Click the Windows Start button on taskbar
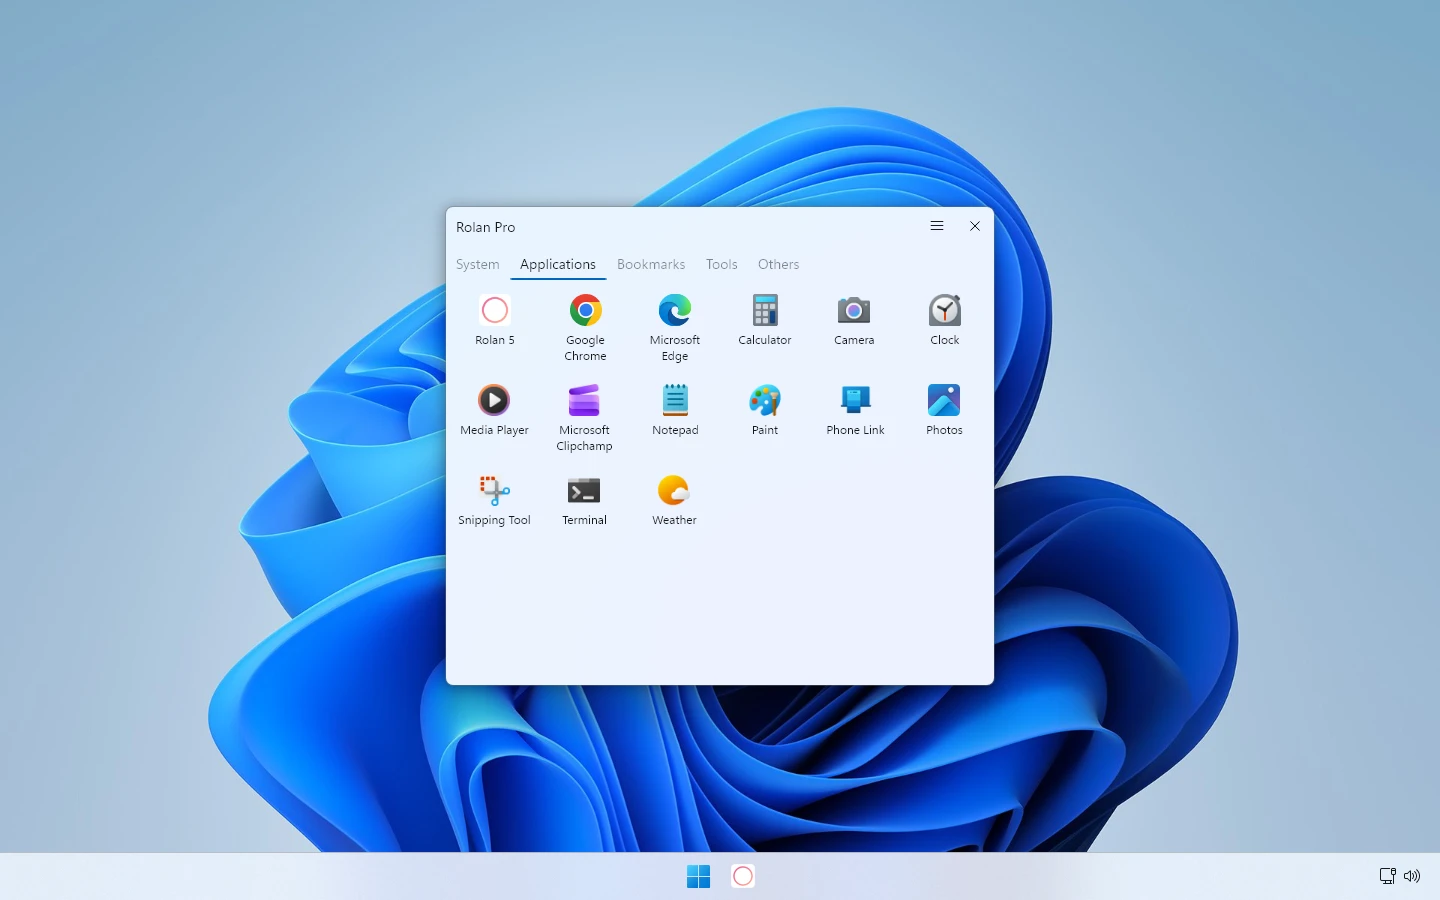Viewport: 1440px width, 900px height. (x=698, y=876)
